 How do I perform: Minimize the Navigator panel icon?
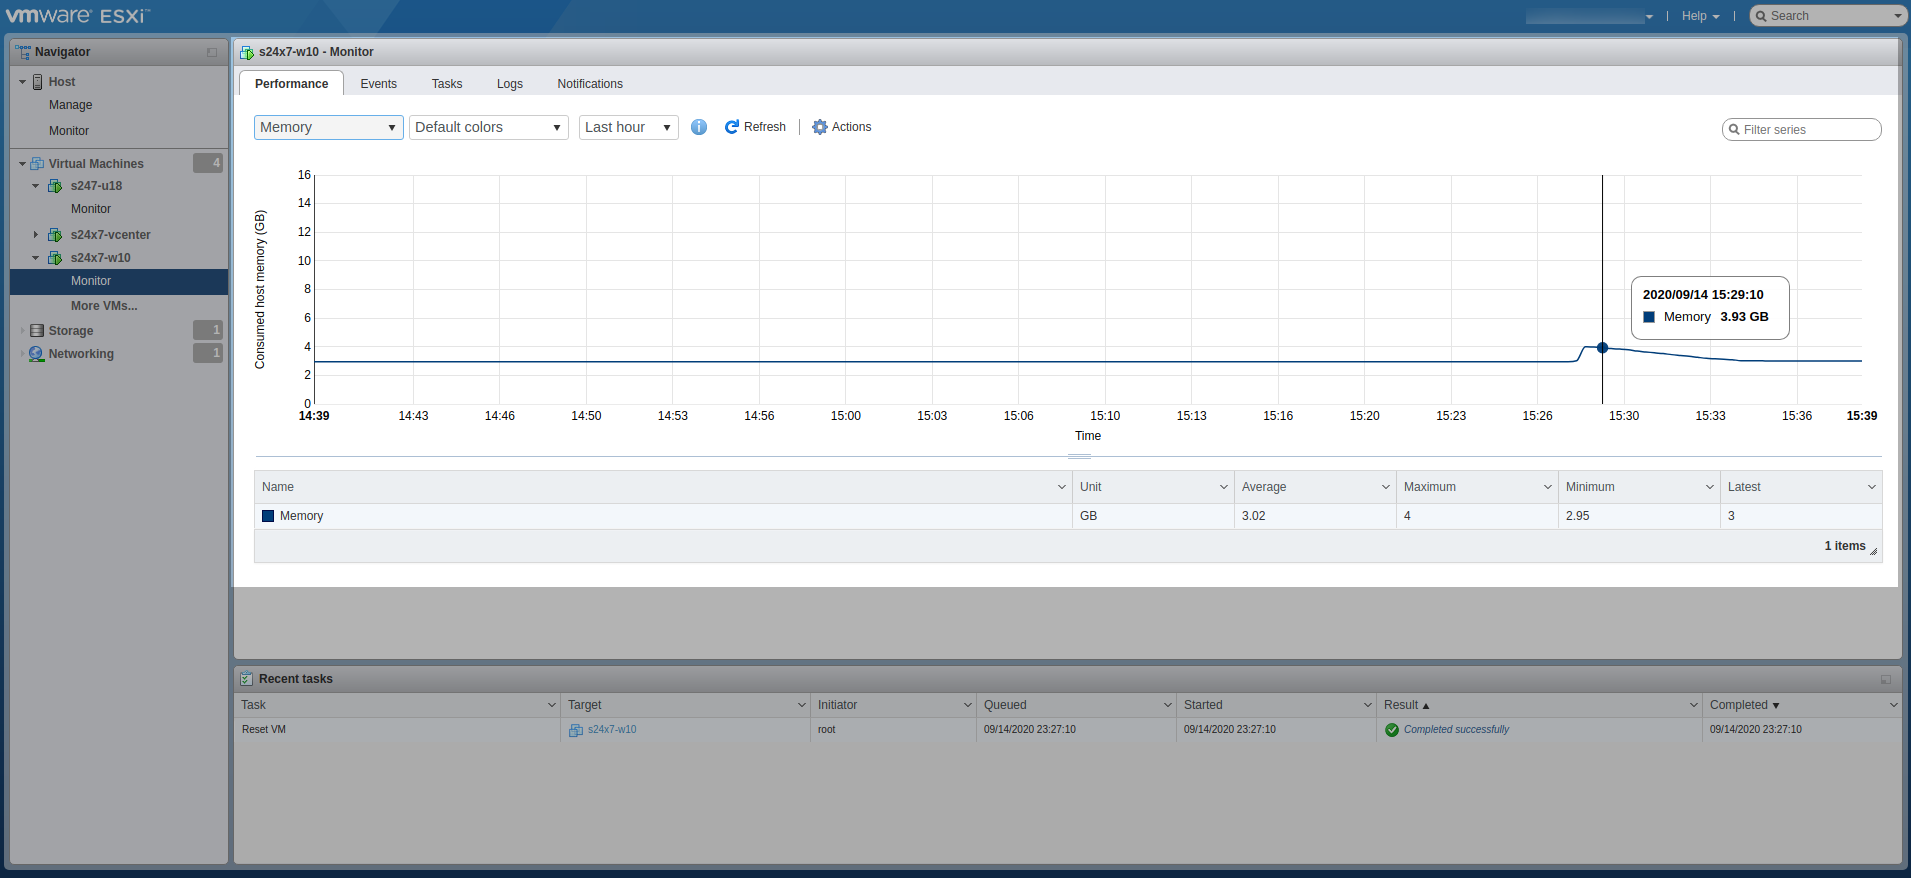point(212,52)
